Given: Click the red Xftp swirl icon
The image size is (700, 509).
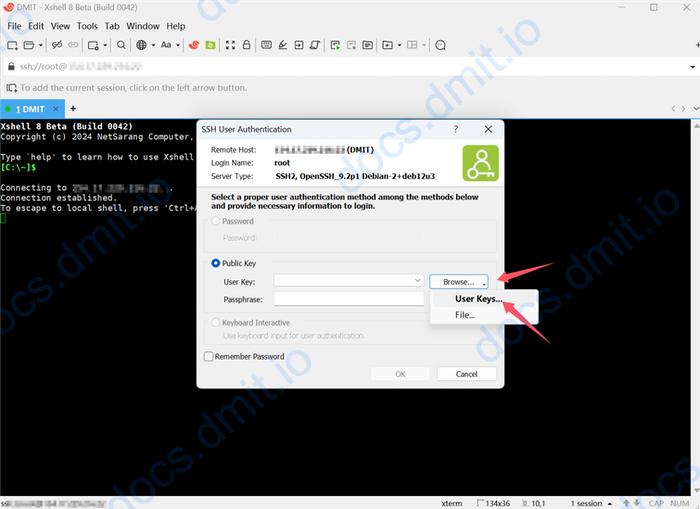Looking at the screenshot, I should (195, 45).
